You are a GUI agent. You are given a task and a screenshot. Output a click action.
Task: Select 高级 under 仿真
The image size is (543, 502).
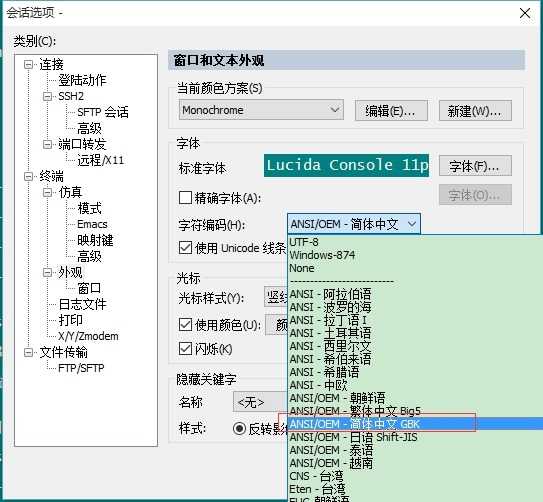[89, 257]
